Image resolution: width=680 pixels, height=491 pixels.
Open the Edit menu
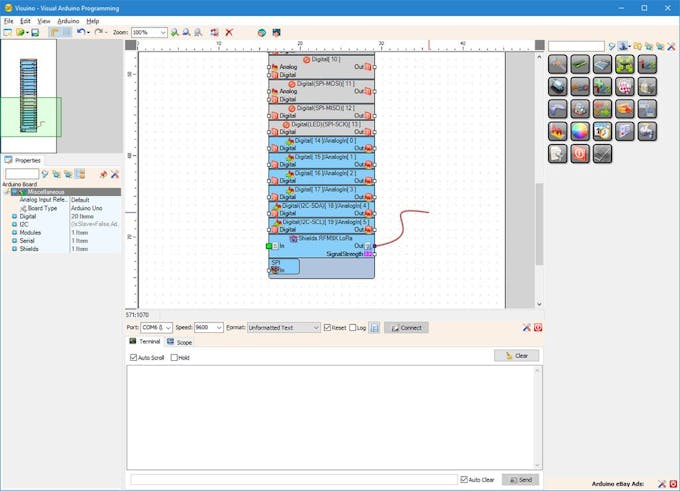[25, 21]
